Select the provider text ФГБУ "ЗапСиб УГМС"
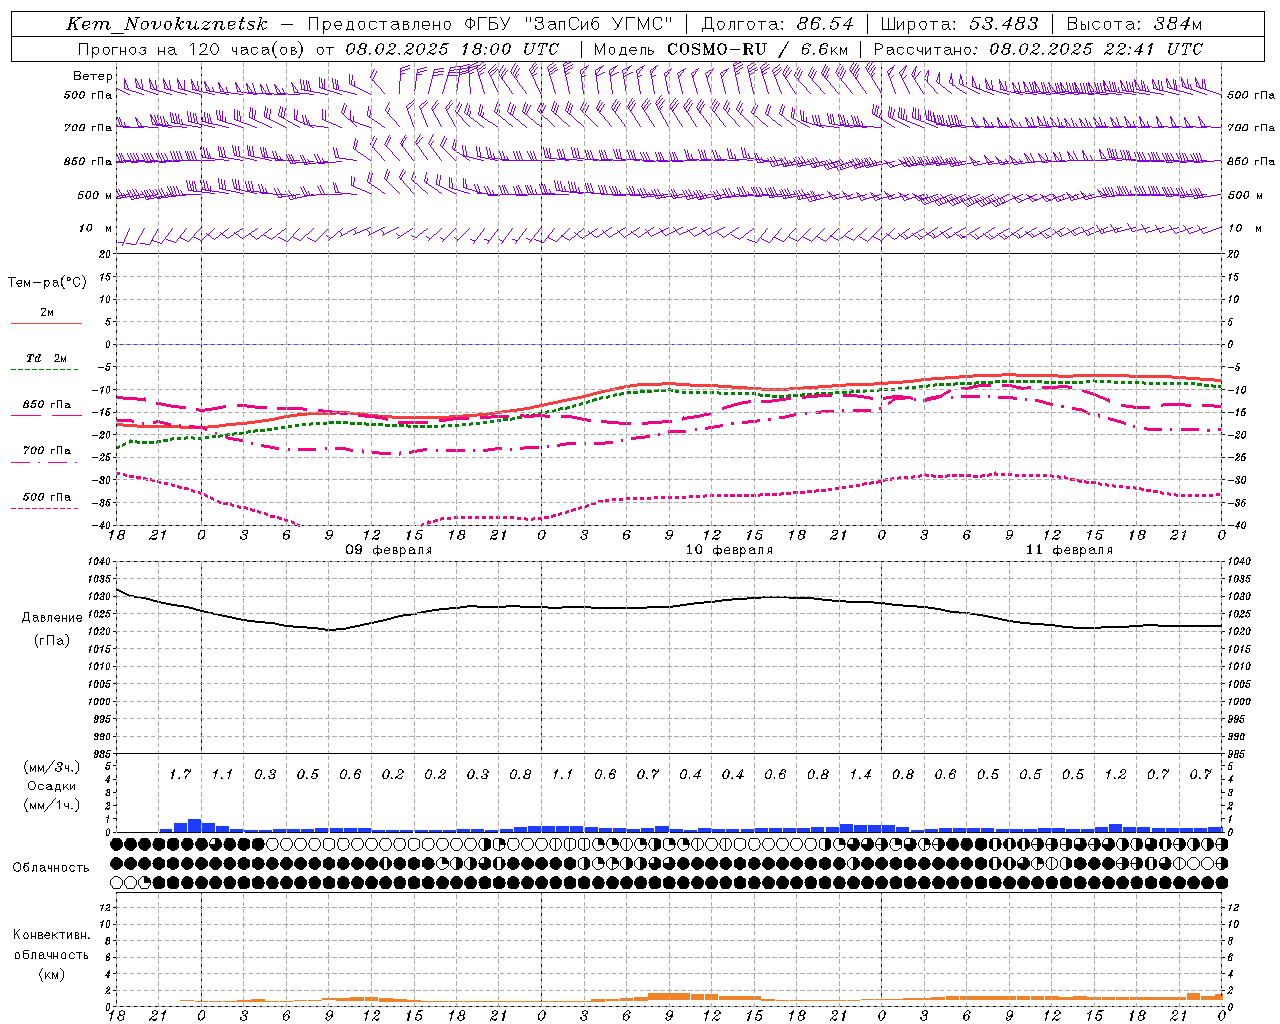The height and width of the screenshot is (1024, 1280). point(569,24)
